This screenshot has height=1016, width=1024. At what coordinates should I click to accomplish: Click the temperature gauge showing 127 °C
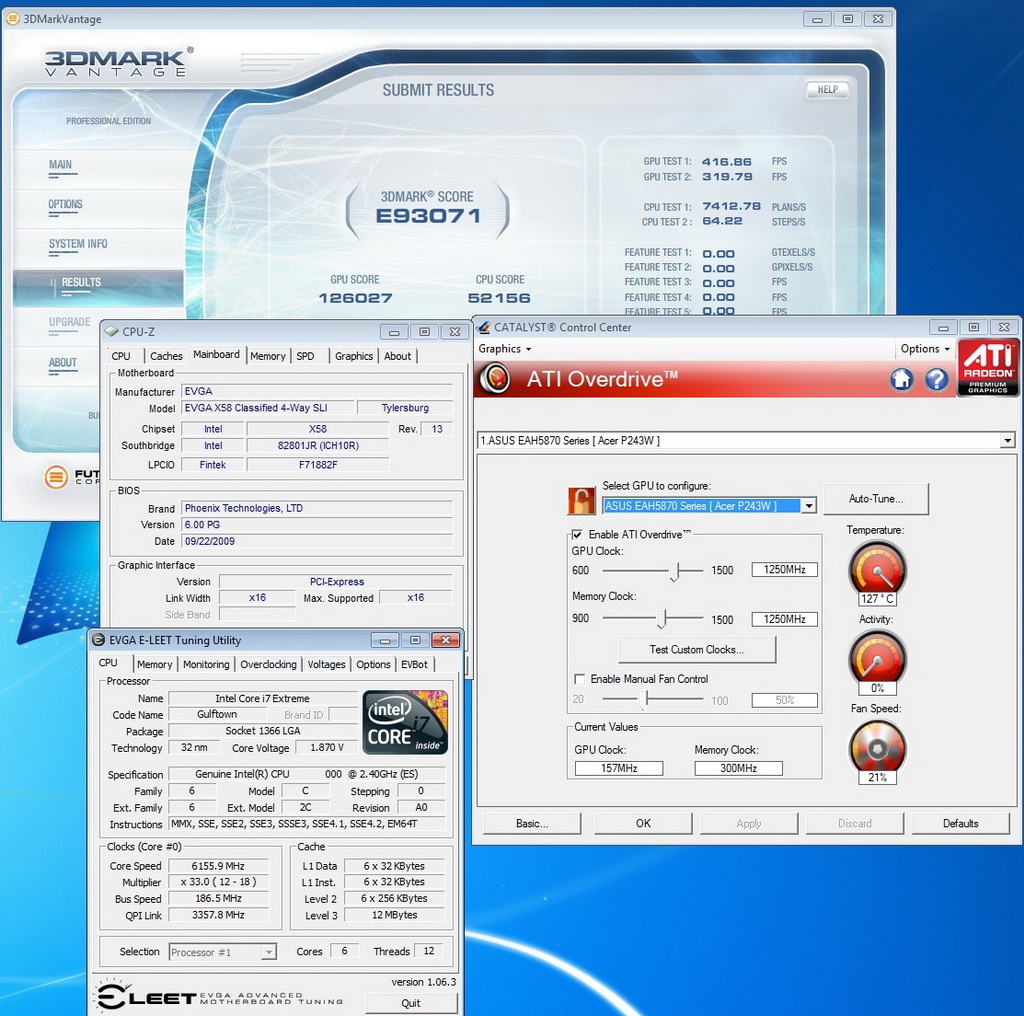click(877, 570)
